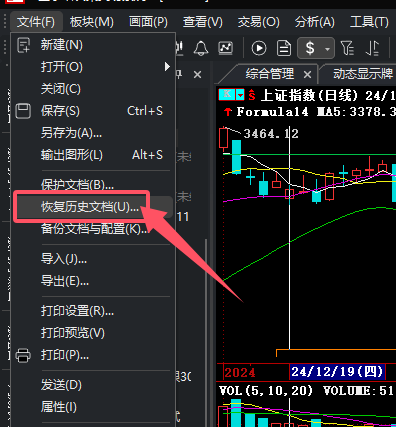396x427 pixels.
Task: Click the red 2024 year label
Action: coord(240,372)
